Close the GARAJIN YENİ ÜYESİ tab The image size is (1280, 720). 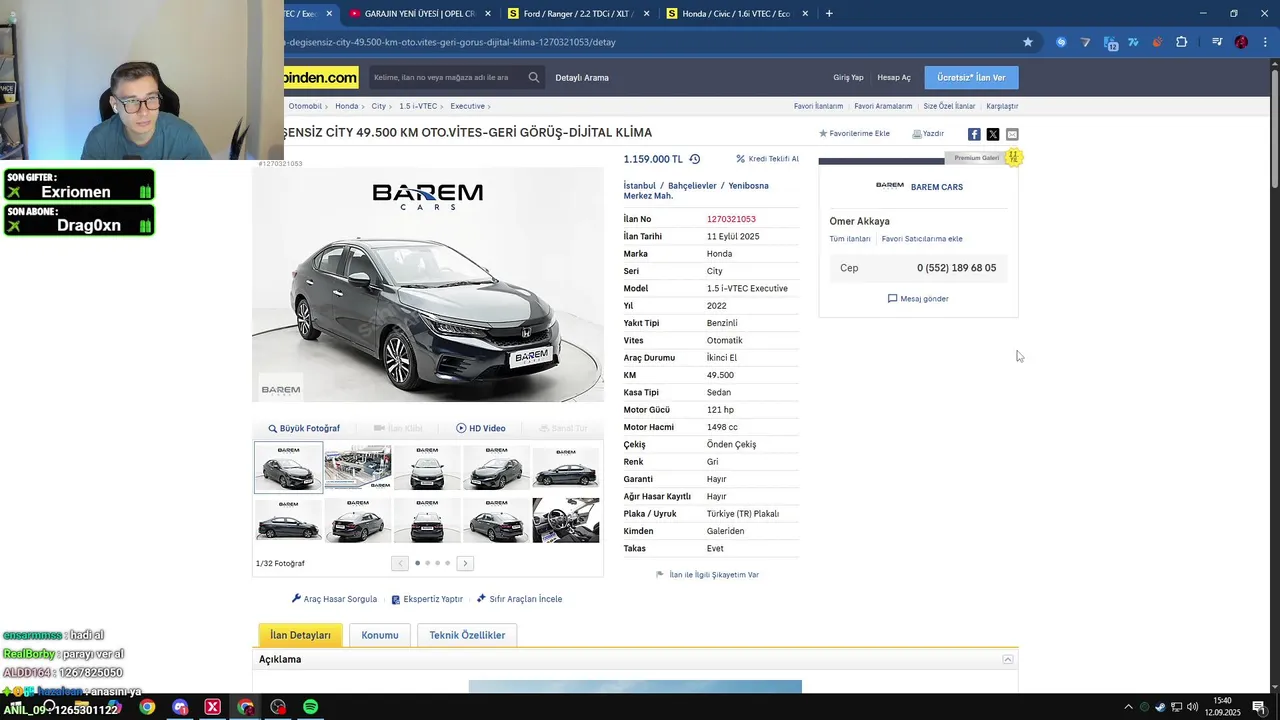click(x=488, y=14)
